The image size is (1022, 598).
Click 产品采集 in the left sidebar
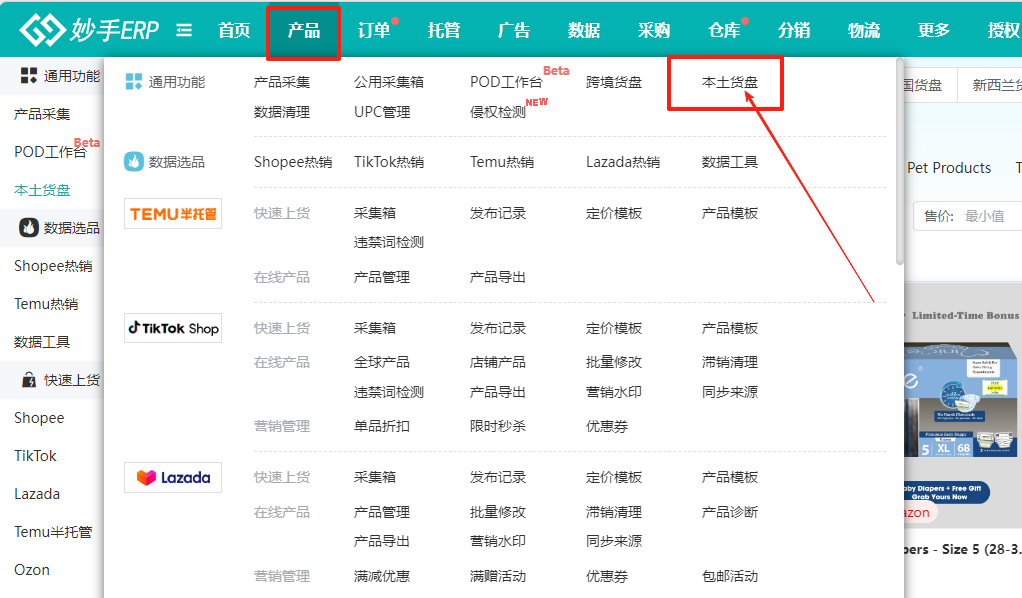(42, 114)
